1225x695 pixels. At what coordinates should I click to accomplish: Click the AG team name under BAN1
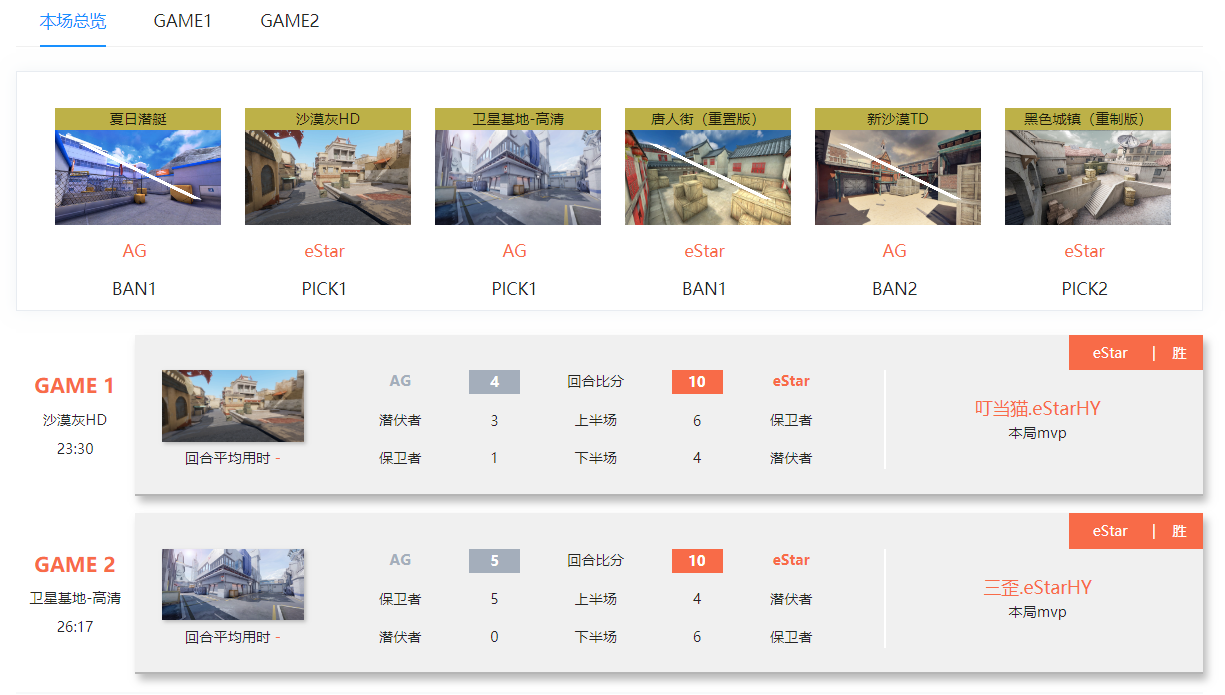[134, 251]
